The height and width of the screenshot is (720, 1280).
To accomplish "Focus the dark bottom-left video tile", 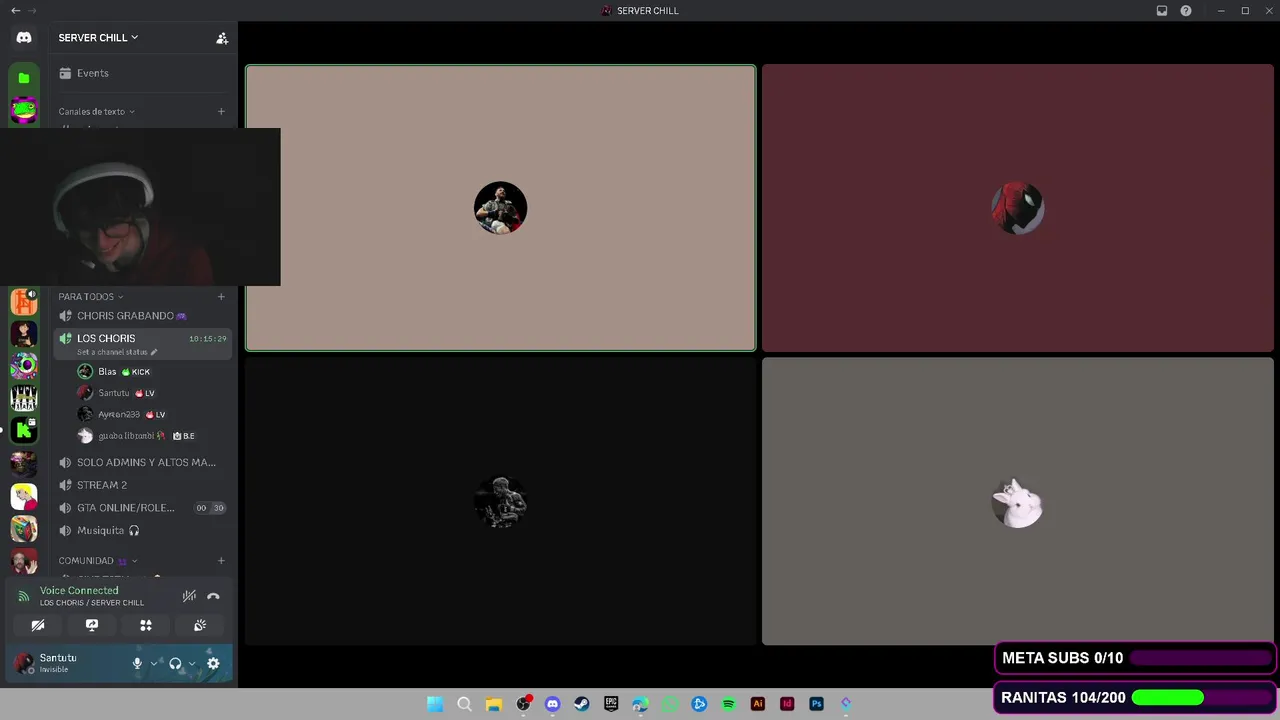I will tap(500, 501).
